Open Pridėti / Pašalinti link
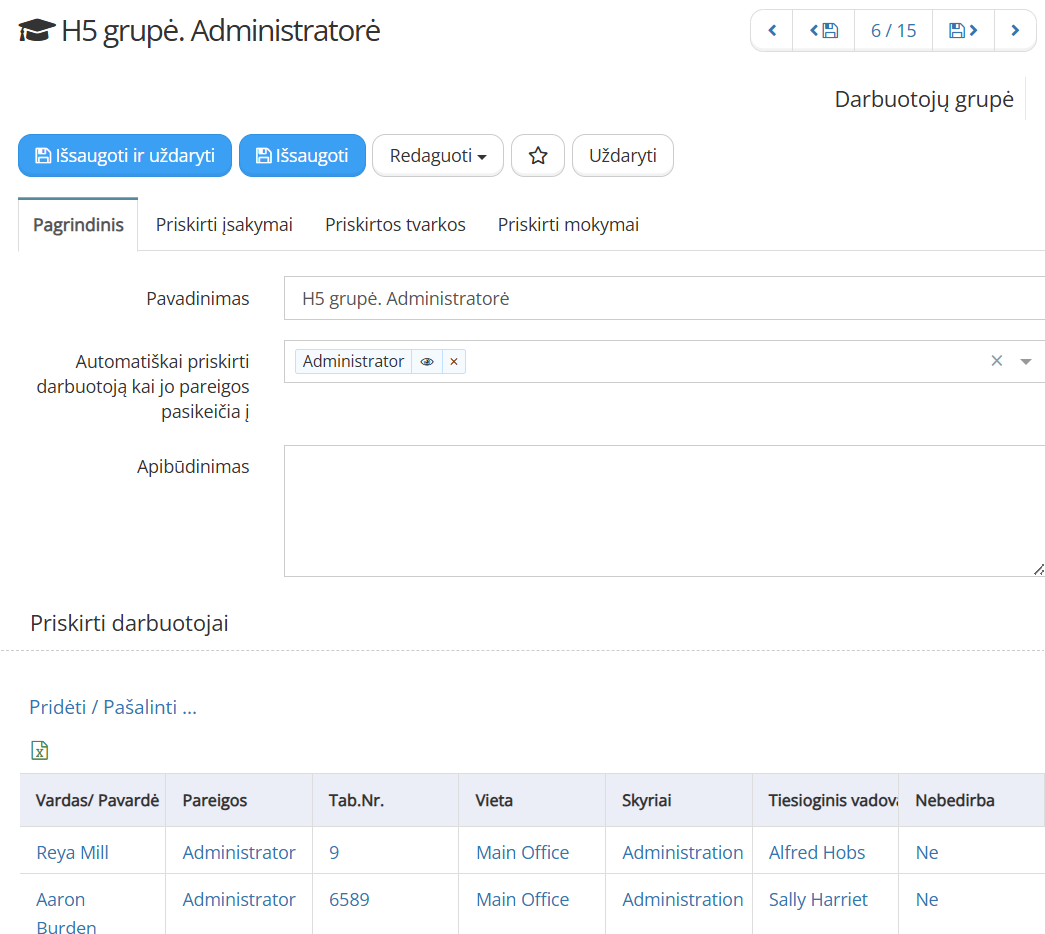 pyautogui.click(x=113, y=707)
